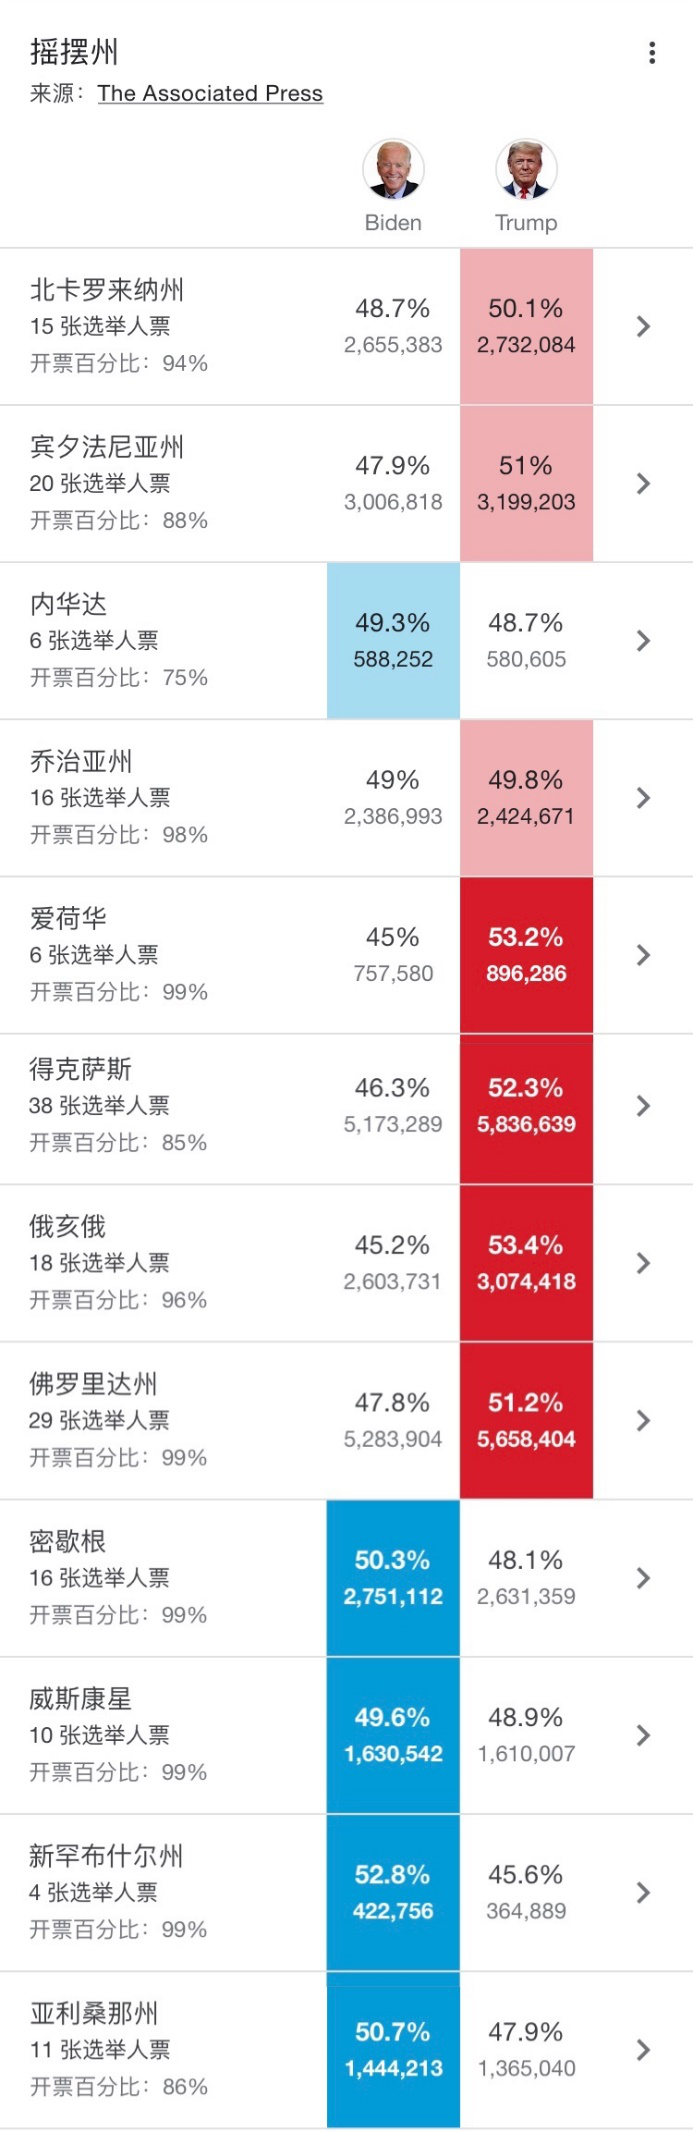
Task: Expand the 俄亥俄 row chevron
Action: pyautogui.click(x=643, y=1262)
